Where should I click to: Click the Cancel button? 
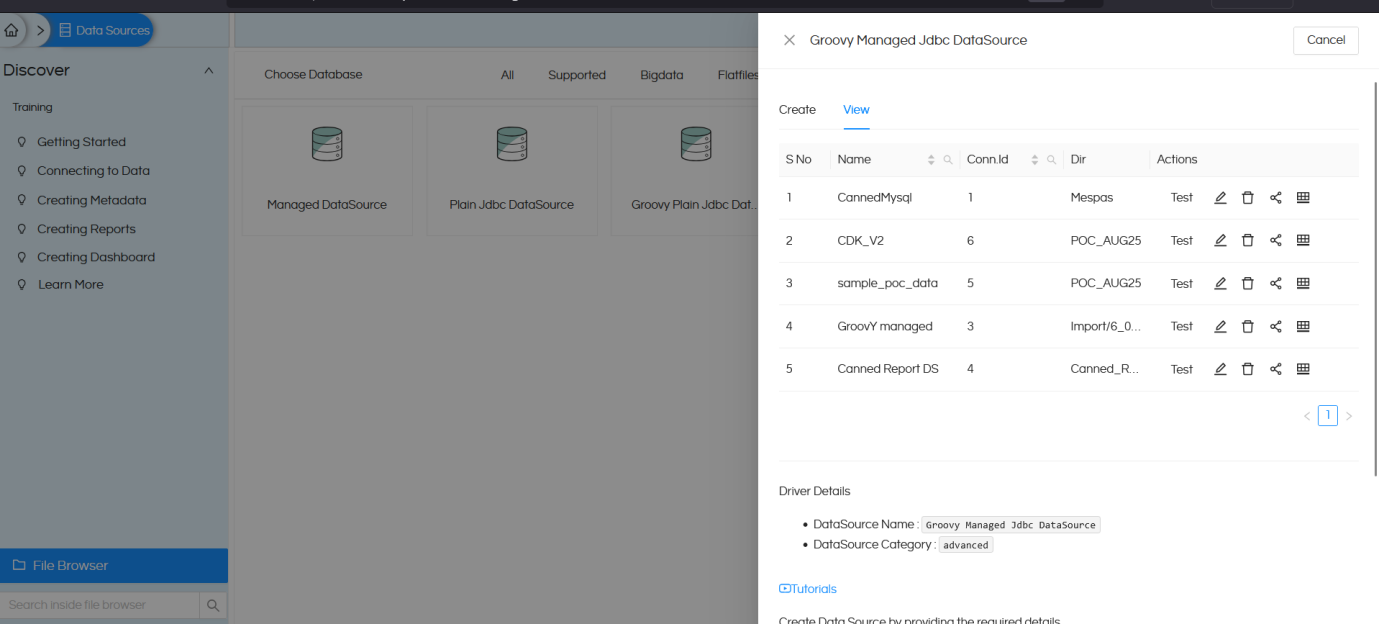click(1325, 40)
